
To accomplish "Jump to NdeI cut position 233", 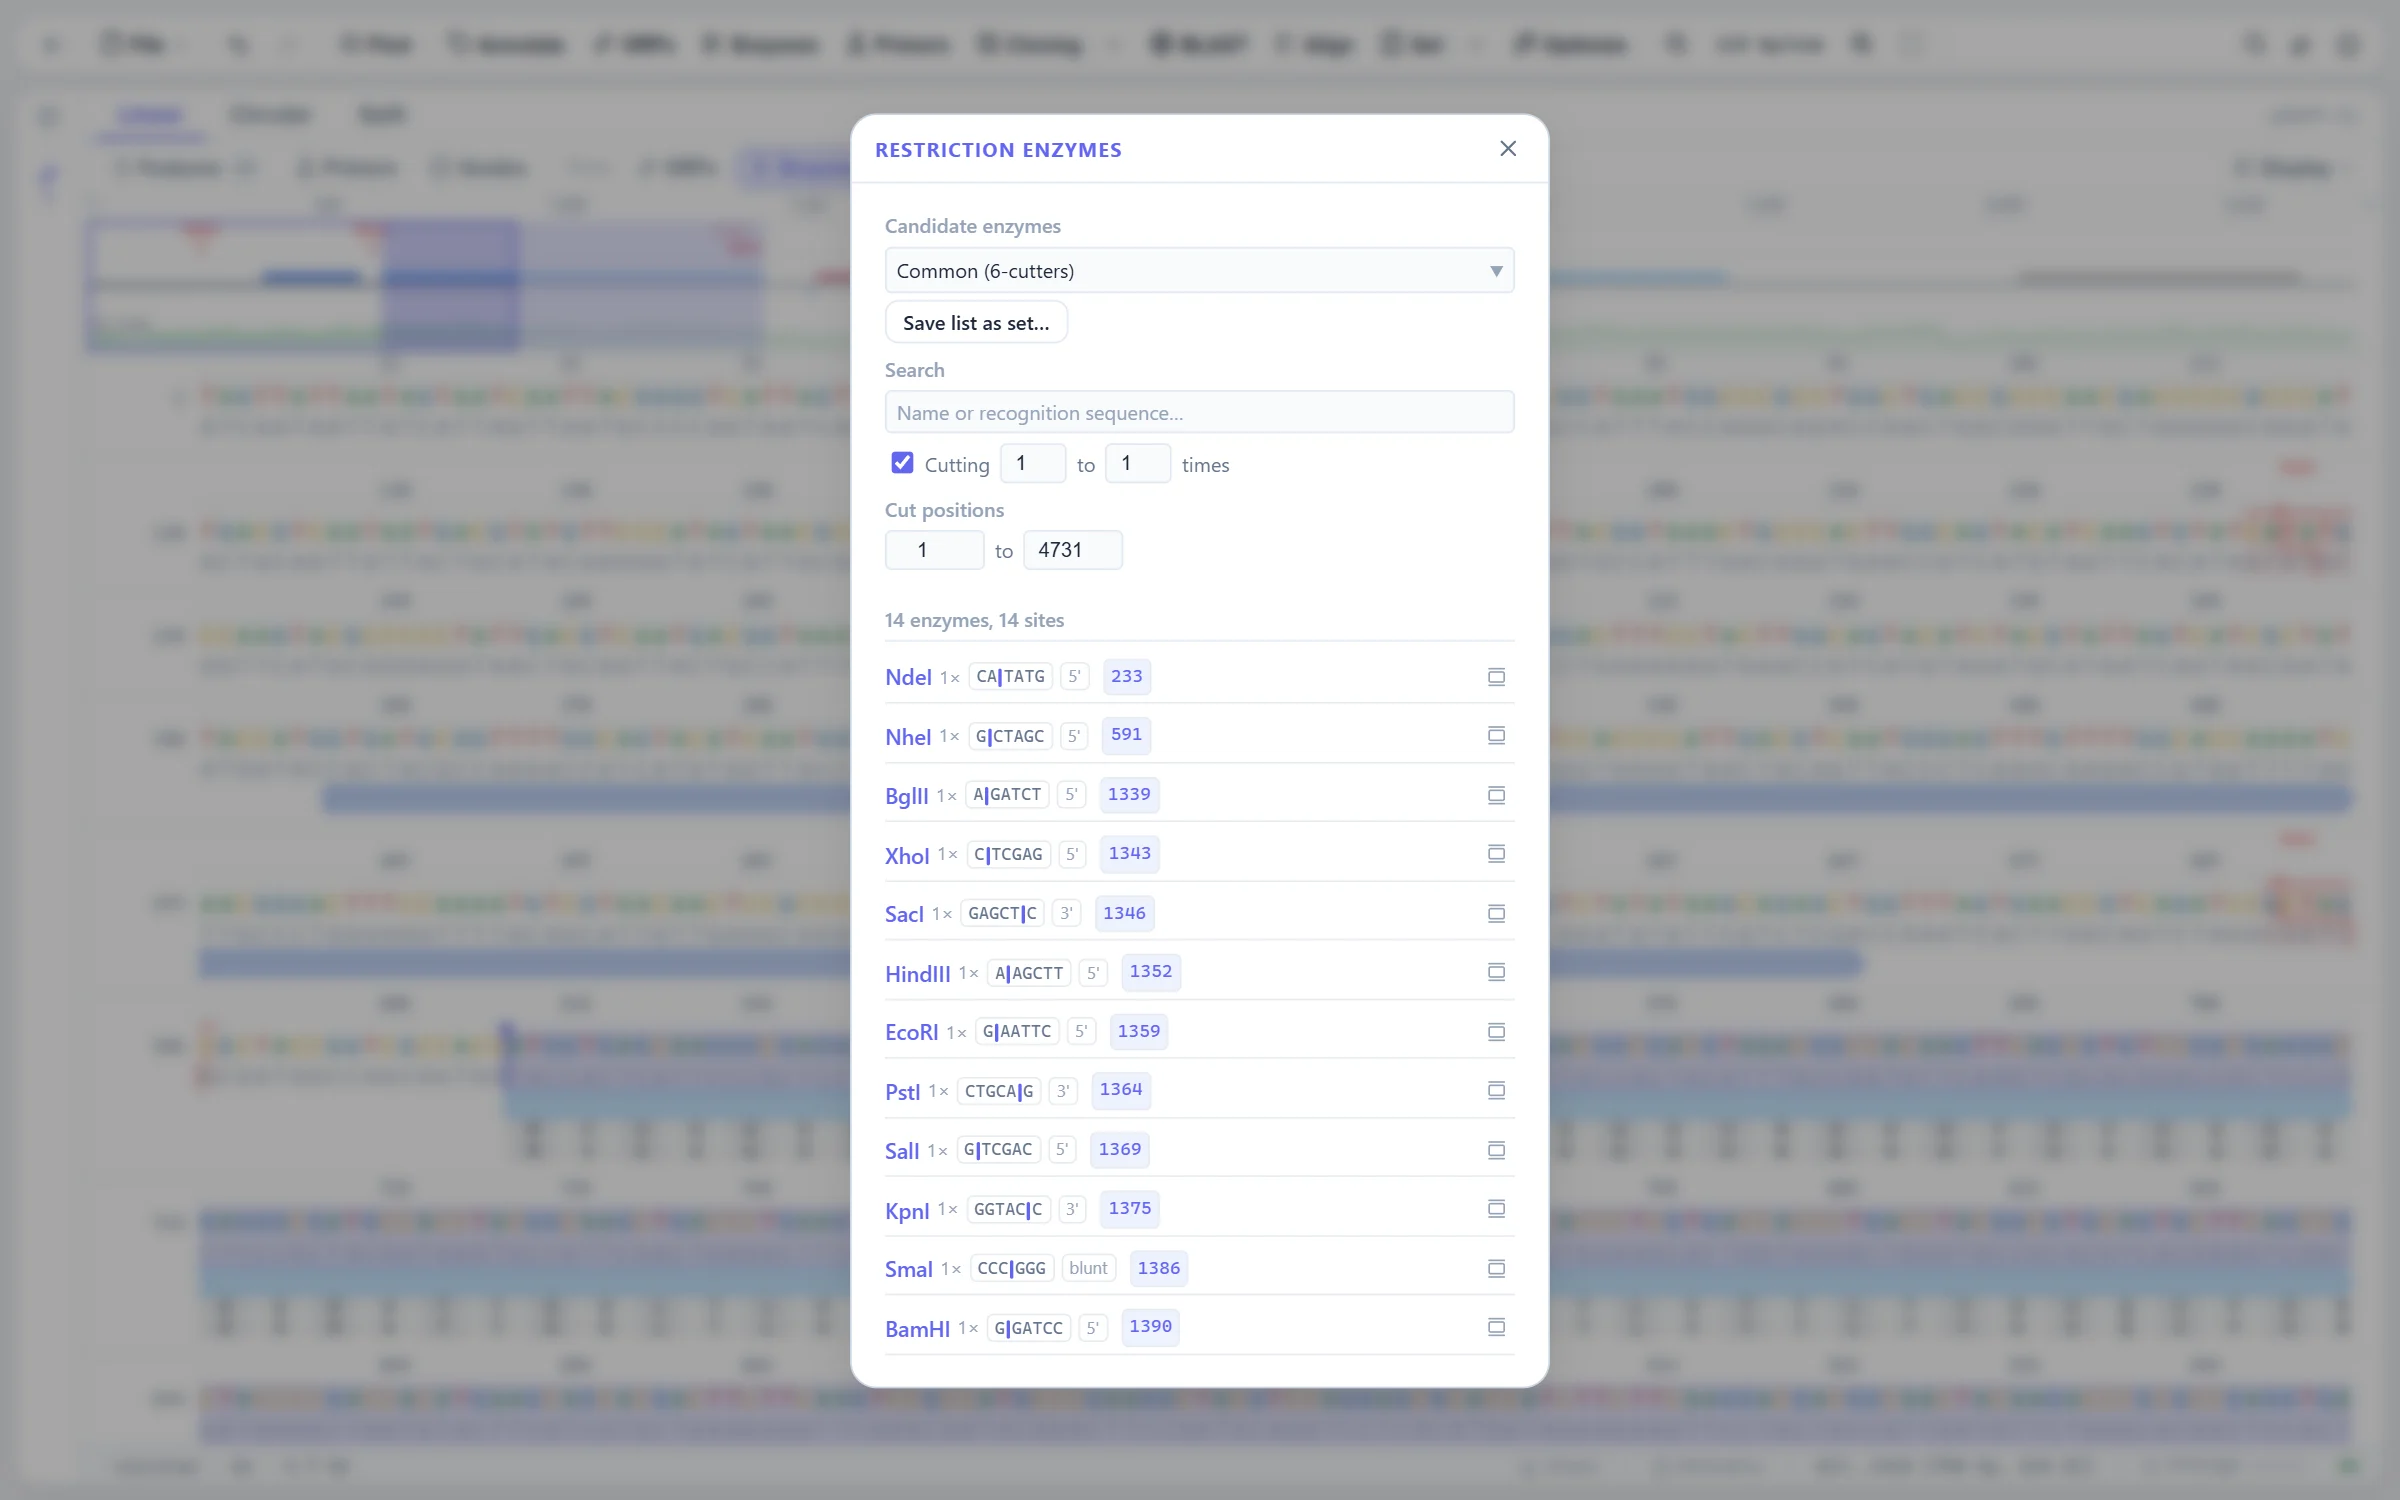I will coord(1127,676).
